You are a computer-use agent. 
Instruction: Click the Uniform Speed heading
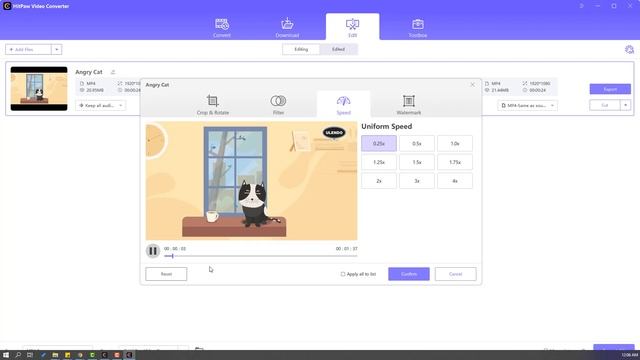click(x=387, y=127)
